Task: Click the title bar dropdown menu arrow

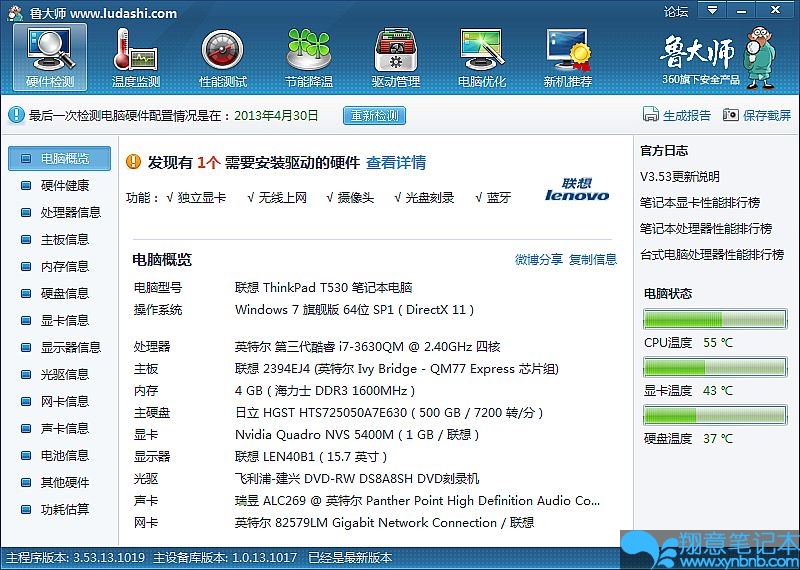Action: click(712, 10)
